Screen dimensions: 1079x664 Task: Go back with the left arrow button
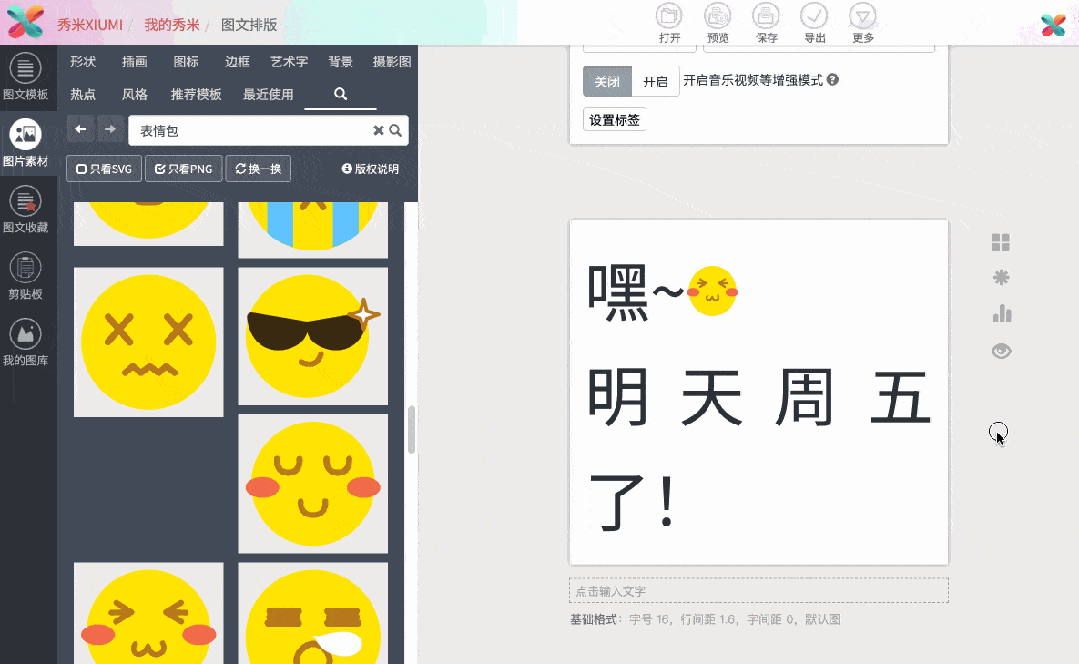[81, 129]
